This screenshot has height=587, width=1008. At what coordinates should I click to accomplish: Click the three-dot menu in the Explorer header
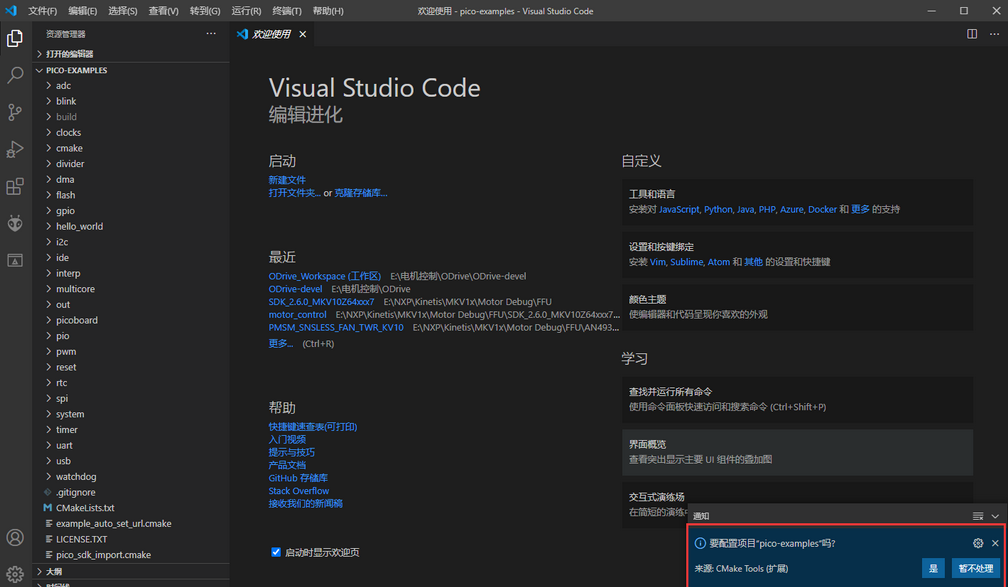[x=211, y=33]
